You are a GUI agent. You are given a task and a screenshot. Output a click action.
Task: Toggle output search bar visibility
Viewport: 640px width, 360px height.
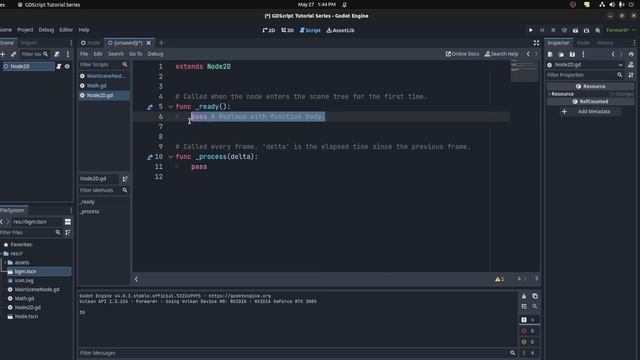coord(535,306)
